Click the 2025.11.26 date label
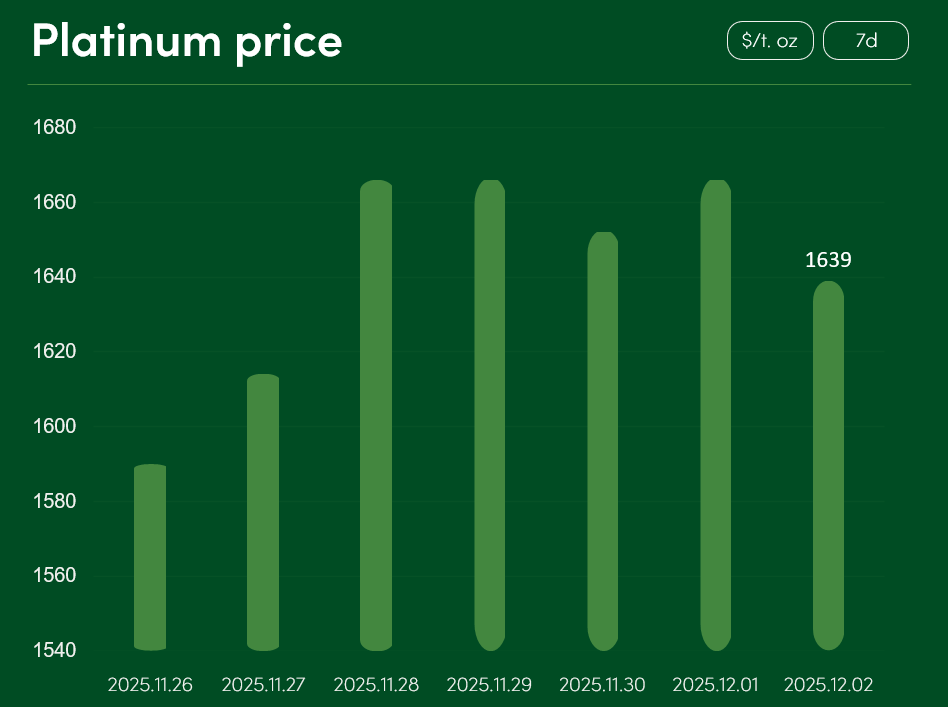 pyautogui.click(x=150, y=685)
